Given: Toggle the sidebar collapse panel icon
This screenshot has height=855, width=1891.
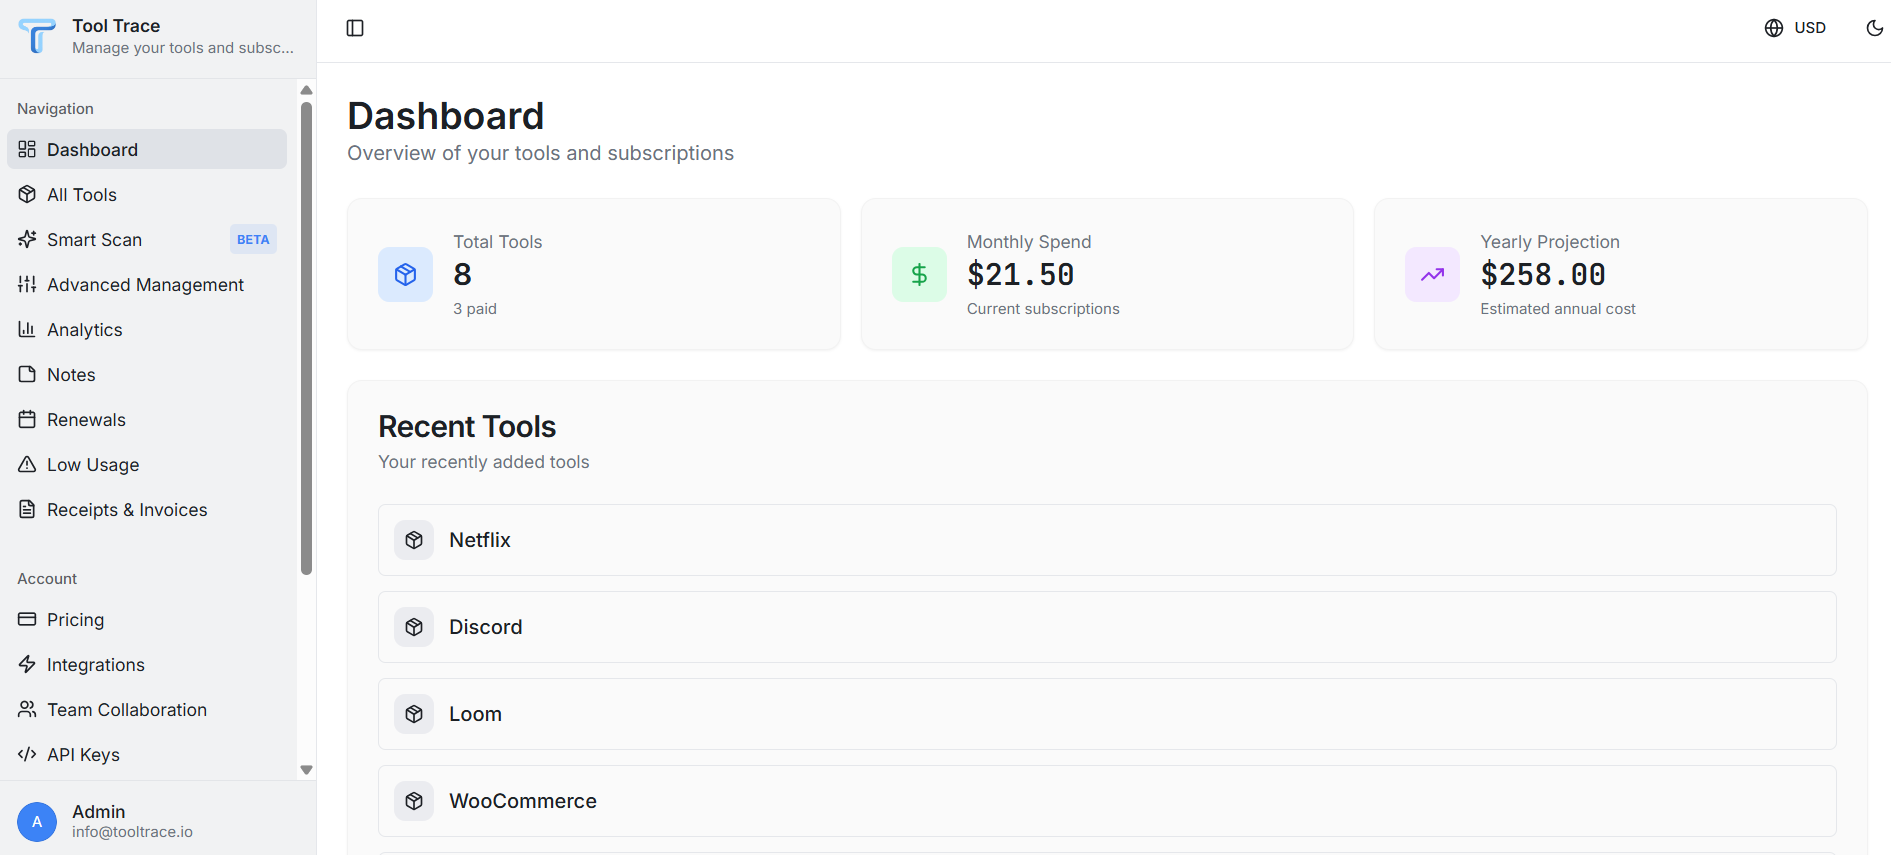Looking at the screenshot, I should click(x=355, y=28).
